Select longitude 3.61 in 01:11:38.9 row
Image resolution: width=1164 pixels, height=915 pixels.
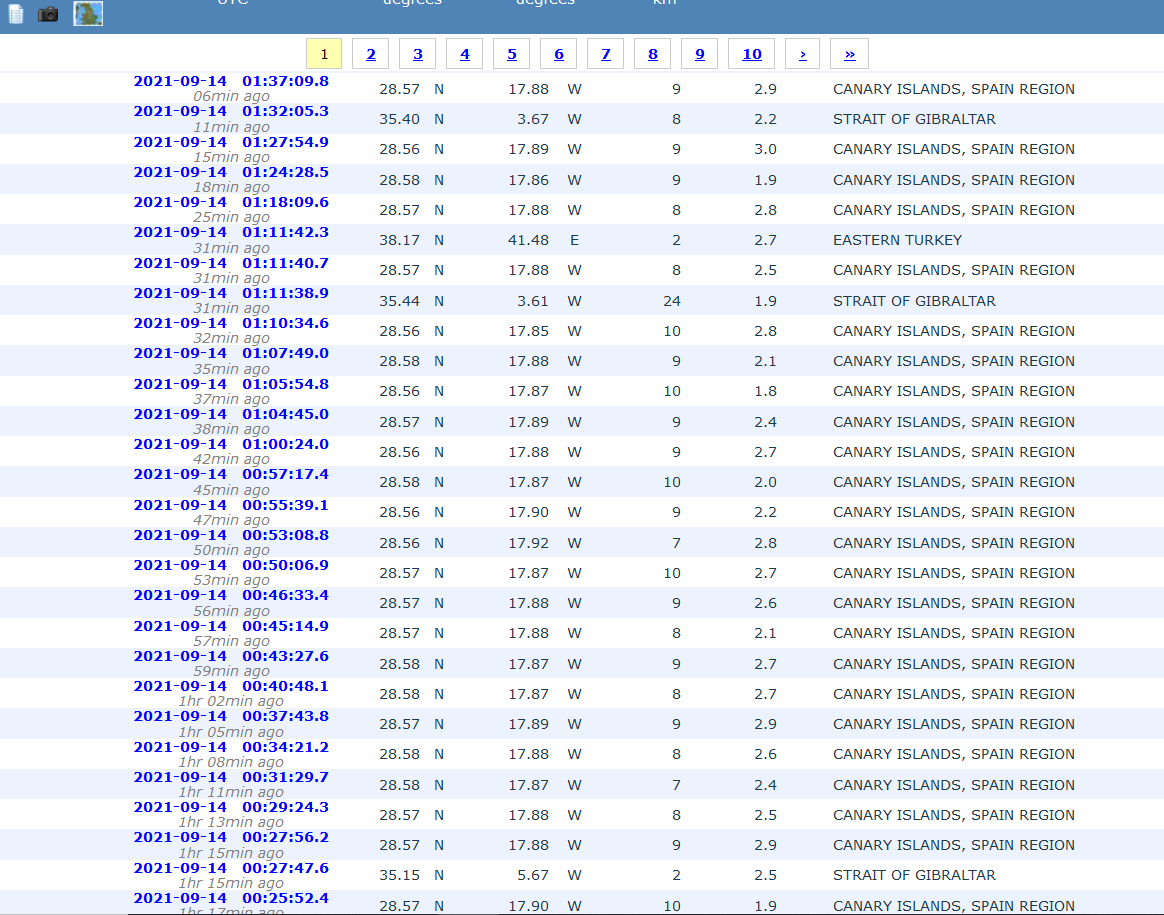tap(533, 301)
